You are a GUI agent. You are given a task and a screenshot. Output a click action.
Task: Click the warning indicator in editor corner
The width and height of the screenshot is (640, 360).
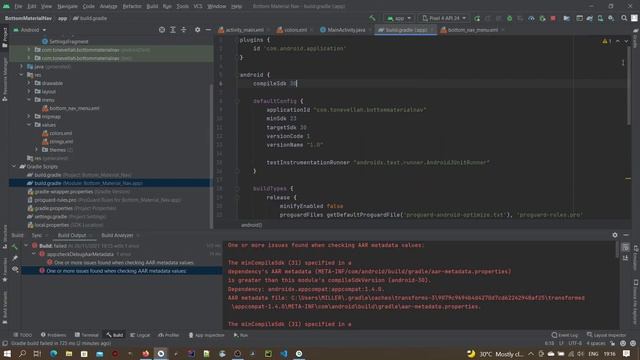pyautogui.click(x=606, y=41)
